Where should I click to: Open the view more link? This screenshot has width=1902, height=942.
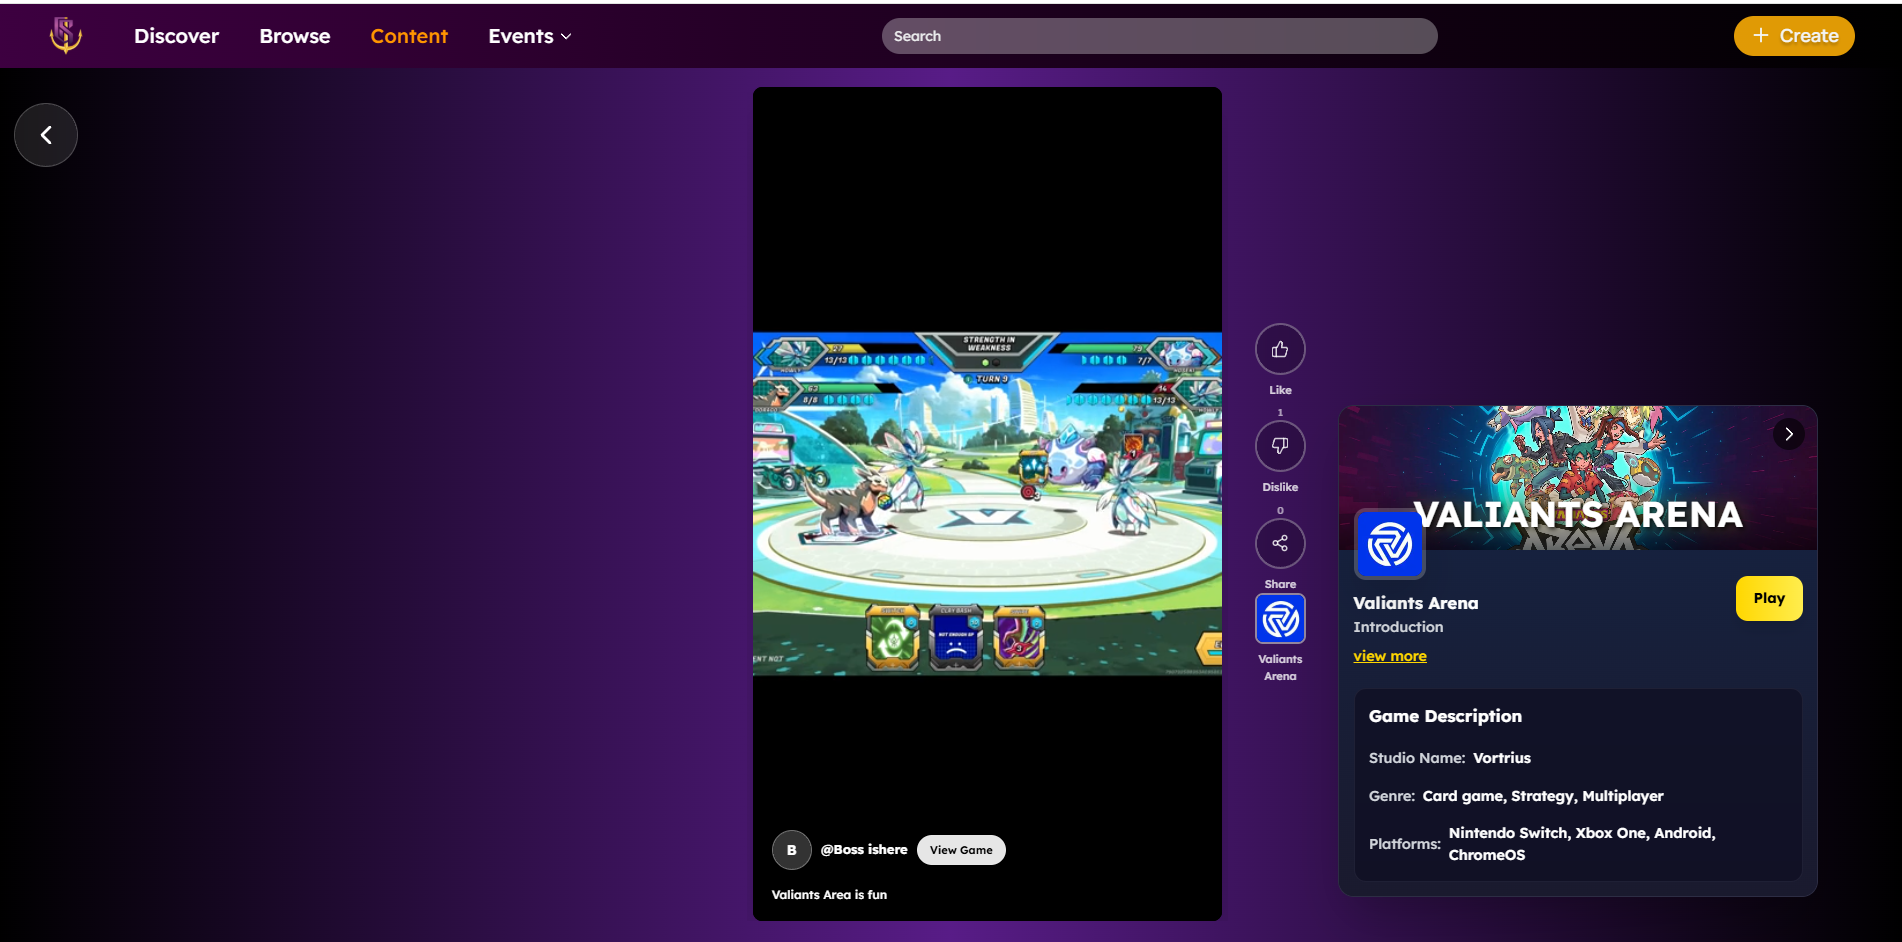click(1390, 656)
